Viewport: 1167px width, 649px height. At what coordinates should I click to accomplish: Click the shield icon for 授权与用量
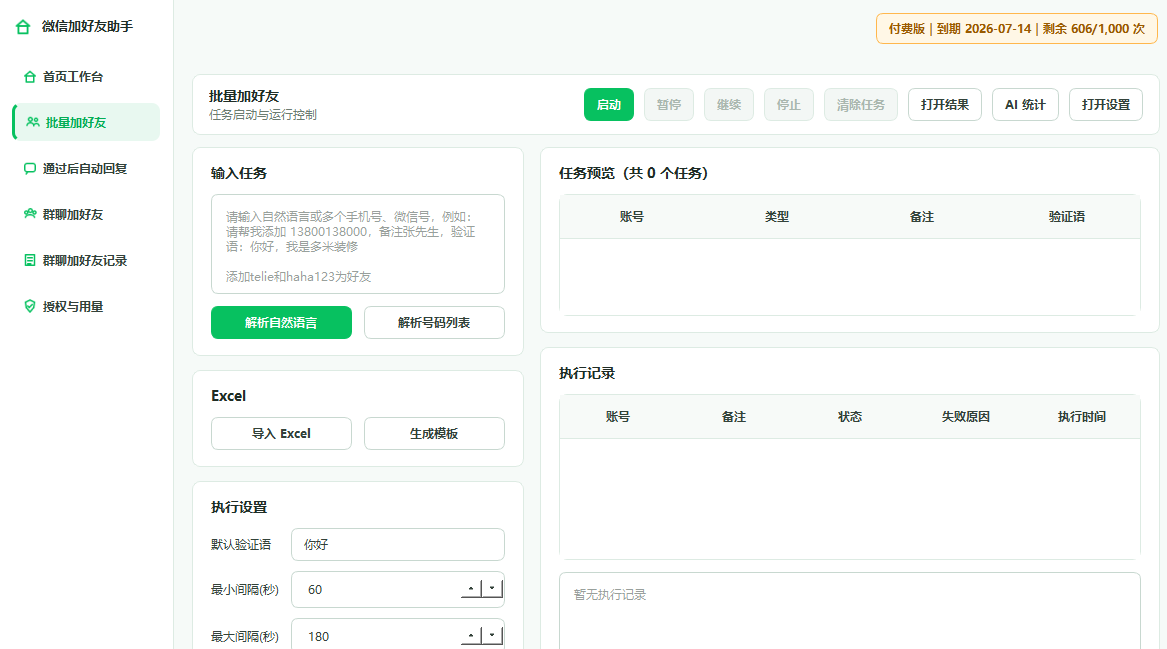pyautogui.click(x=30, y=306)
